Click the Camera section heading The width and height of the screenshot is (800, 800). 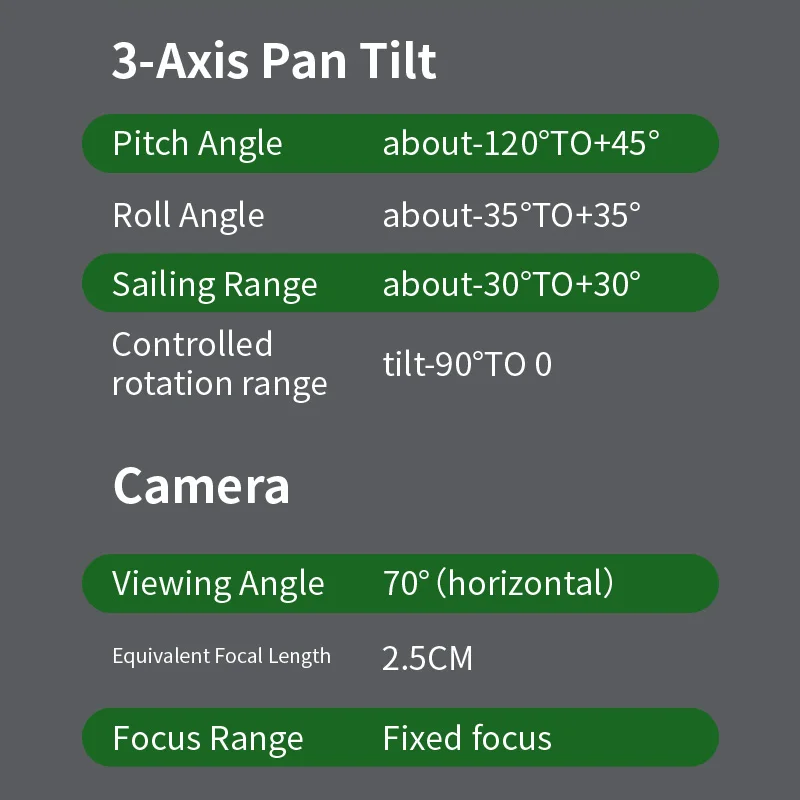(x=201, y=486)
